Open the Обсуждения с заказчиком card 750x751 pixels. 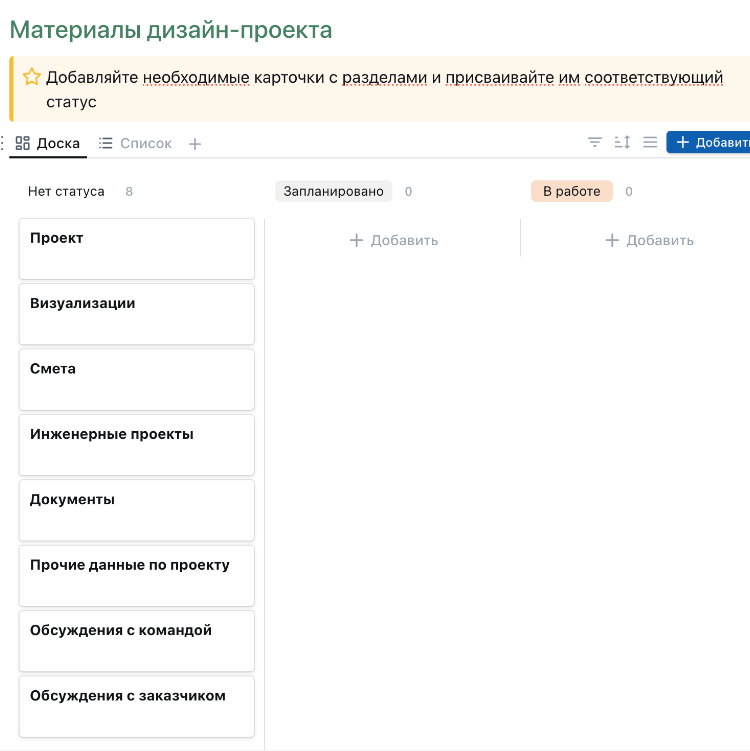pos(136,706)
